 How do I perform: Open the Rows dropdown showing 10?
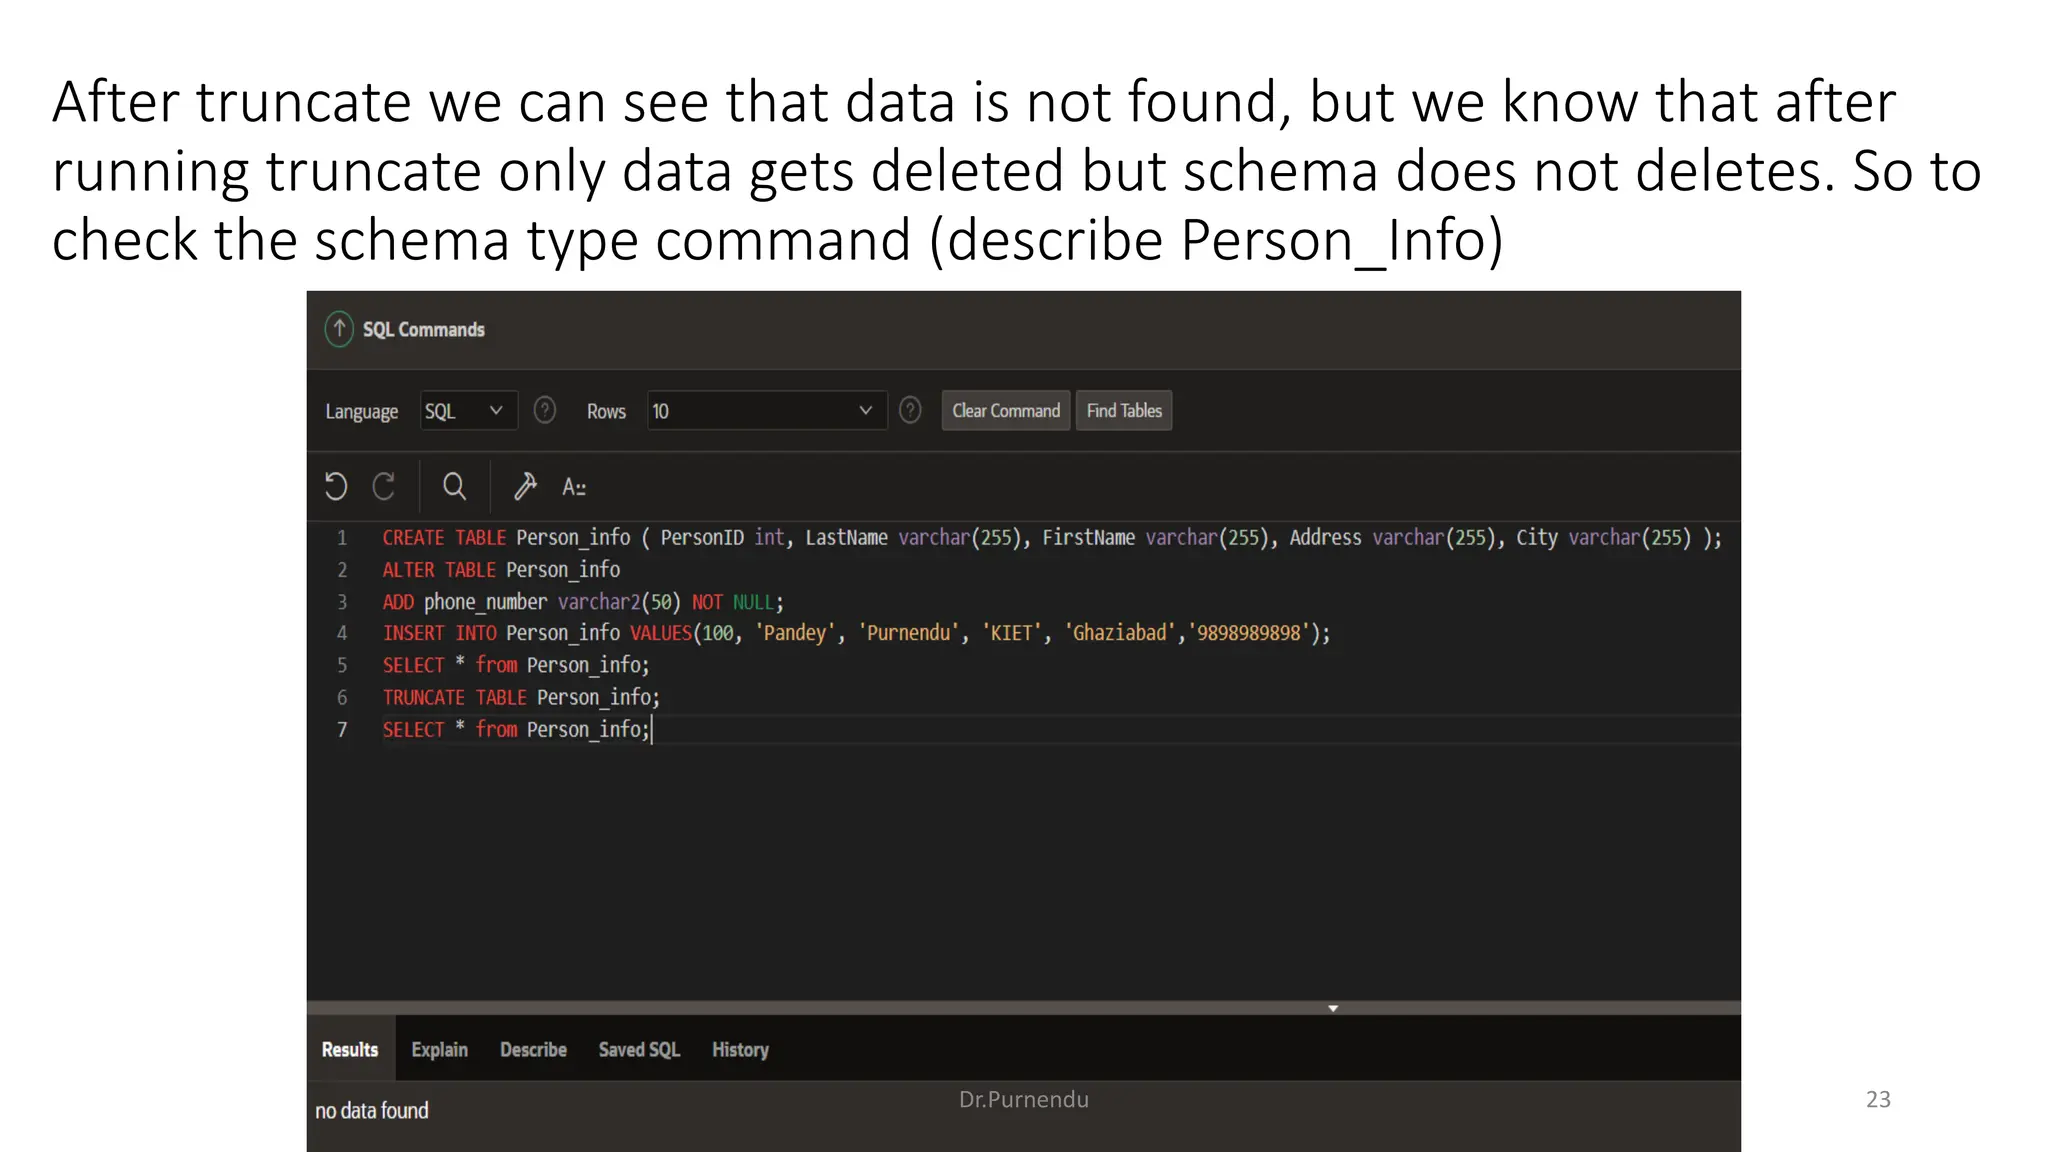[767, 410]
